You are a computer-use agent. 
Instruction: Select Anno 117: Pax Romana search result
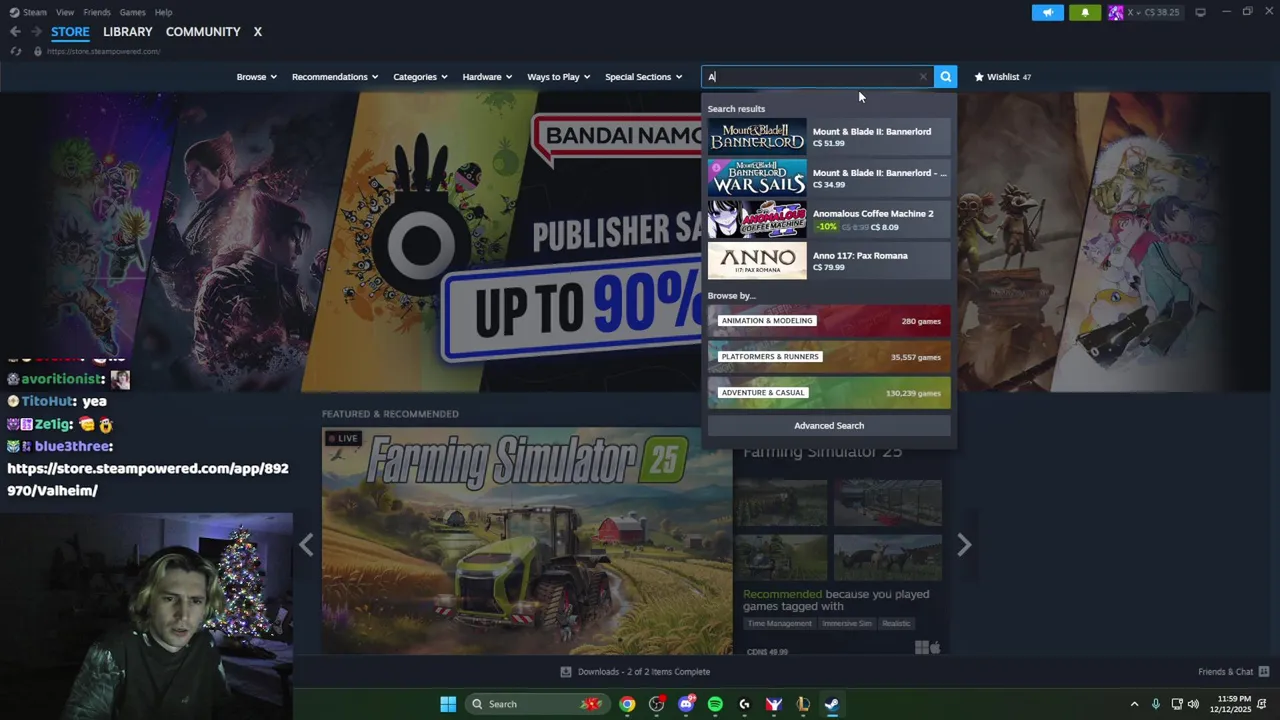(829, 260)
